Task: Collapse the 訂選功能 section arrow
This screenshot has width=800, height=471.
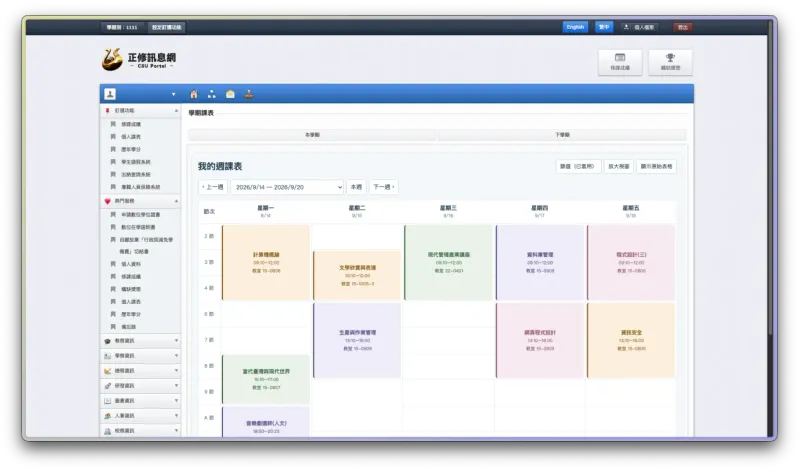Action: click(x=176, y=111)
